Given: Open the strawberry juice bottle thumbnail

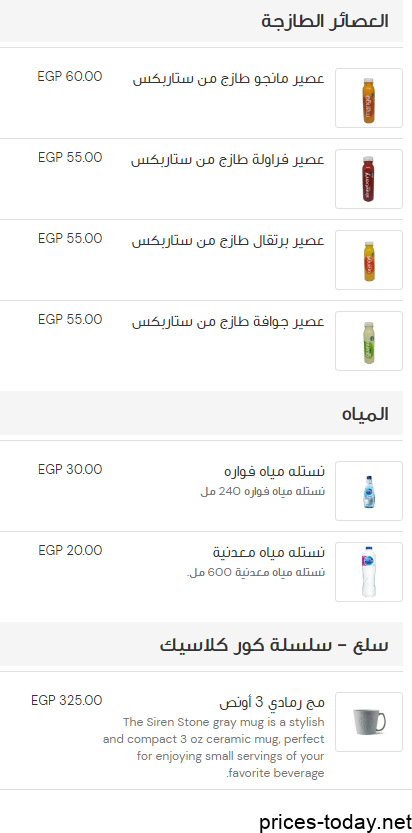Looking at the screenshot, I should pos(369,179).
